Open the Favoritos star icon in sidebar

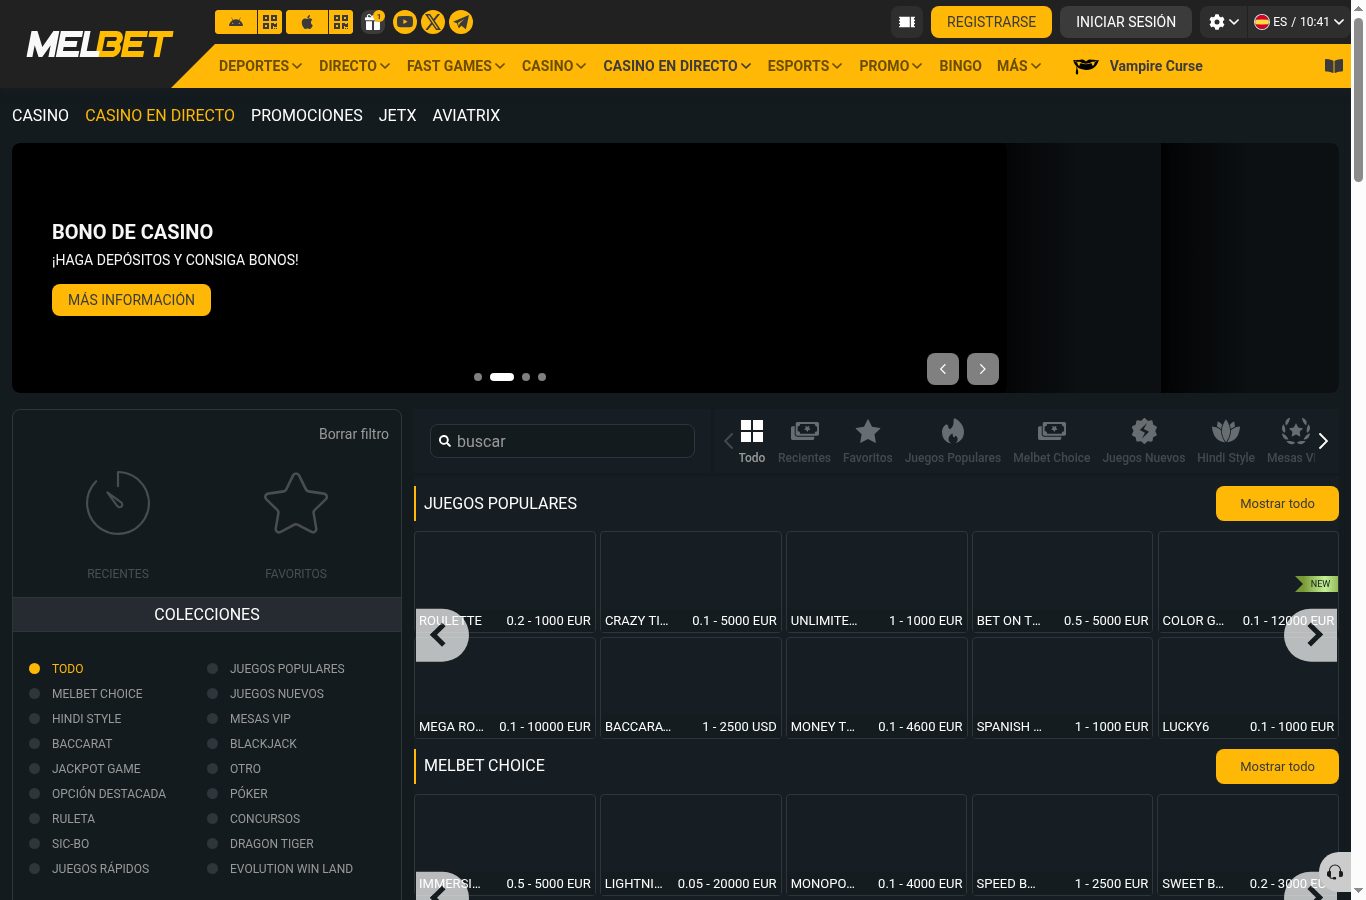(x=296, y=503)
